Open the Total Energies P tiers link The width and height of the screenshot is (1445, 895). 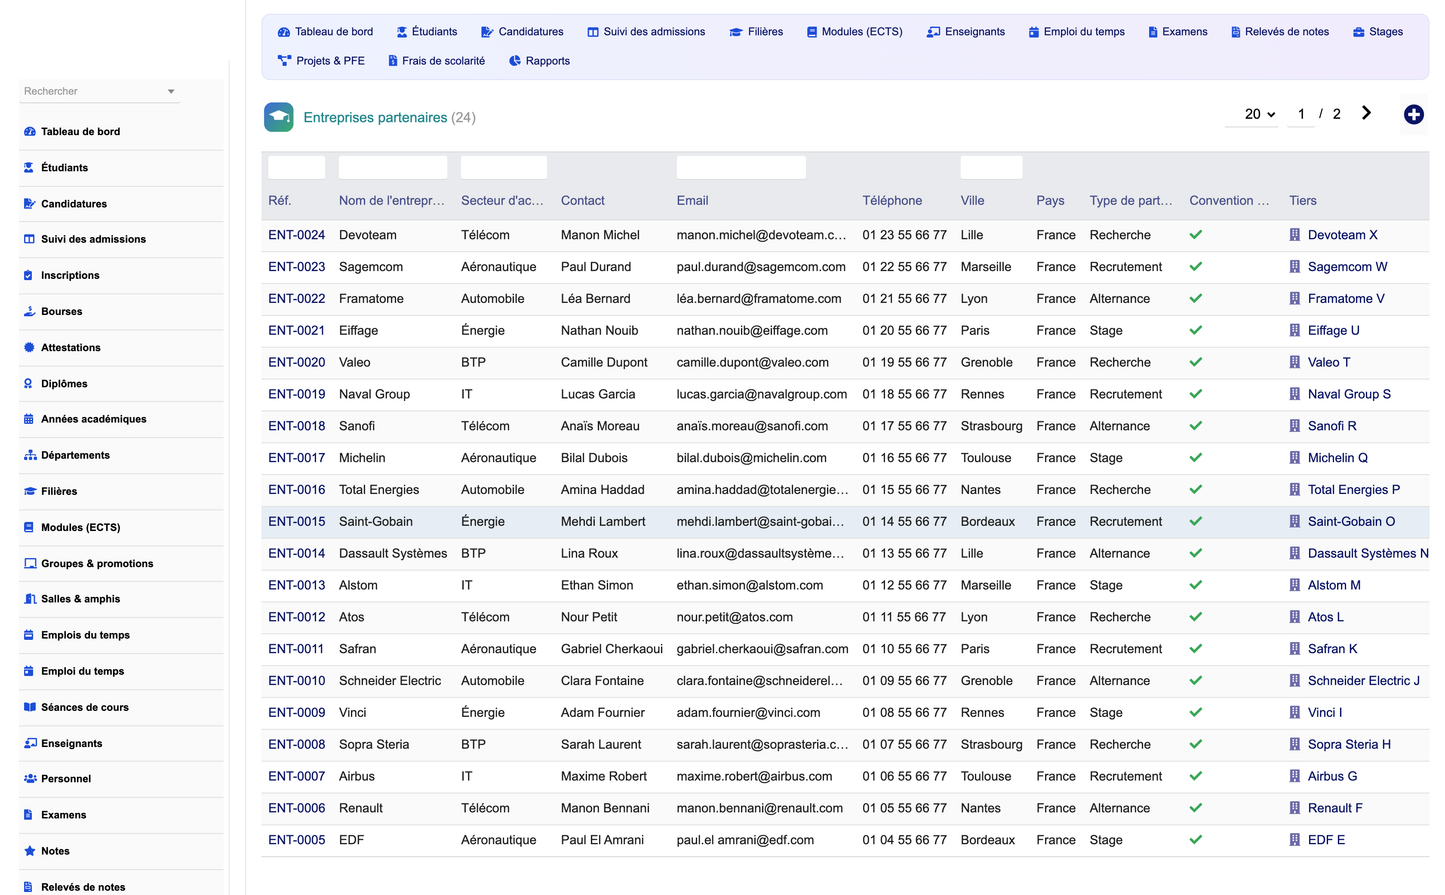tap(1353, 490)
